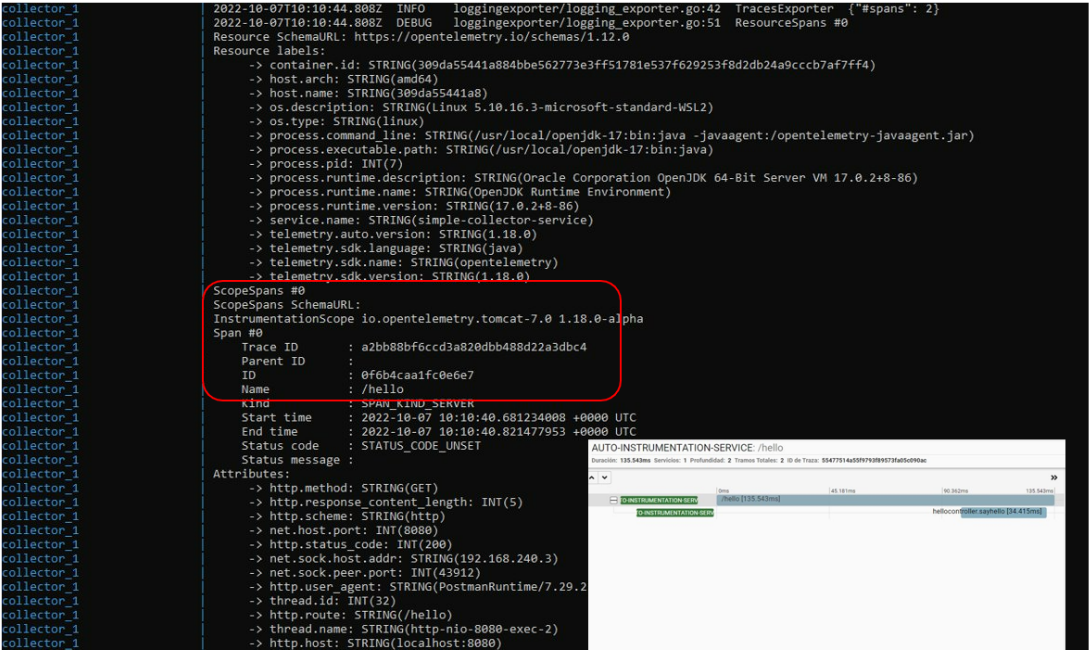Click the Start time timestamp line
This screenshot has height=650, width=1090.
[439, 417]
